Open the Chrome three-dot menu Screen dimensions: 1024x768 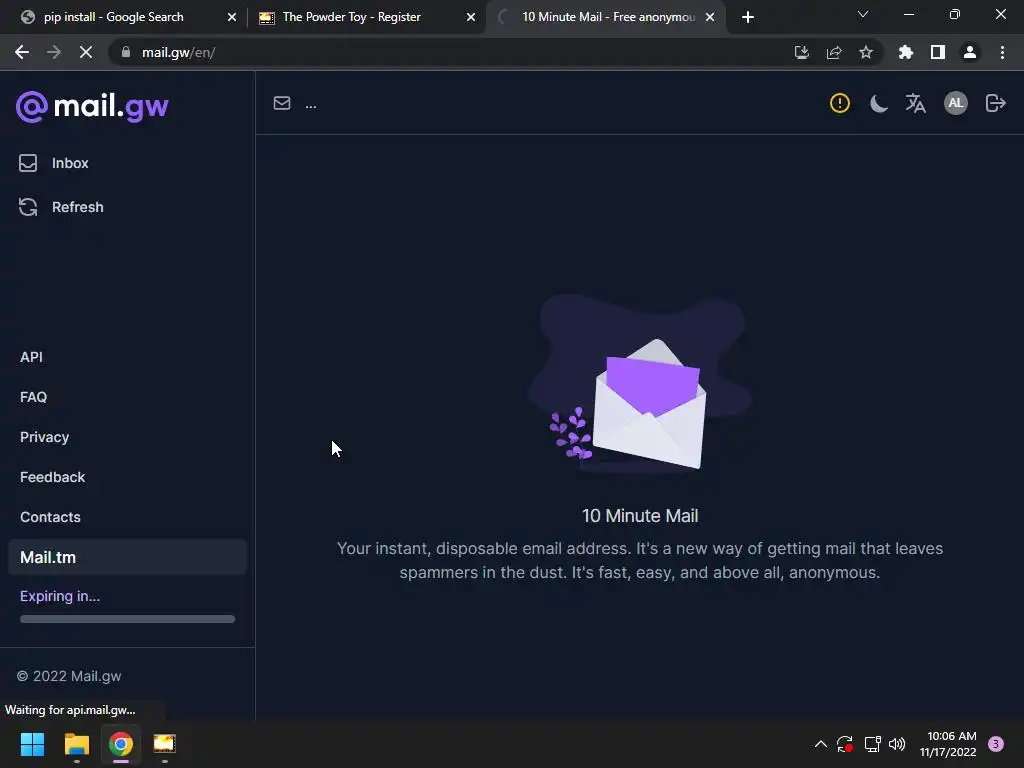(x=1002, y=52)
